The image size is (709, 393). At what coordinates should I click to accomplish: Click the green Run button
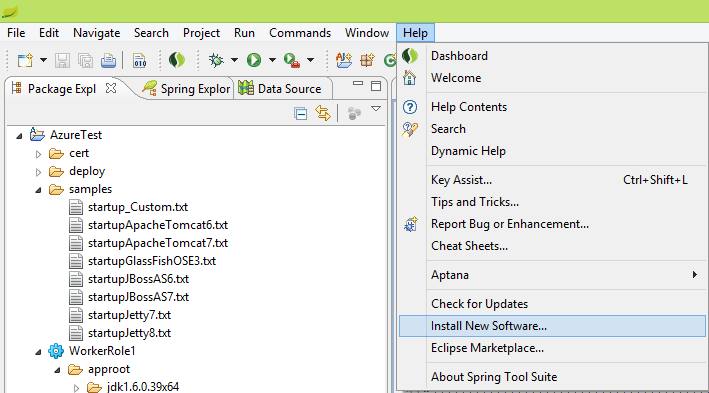click(254, 60)
